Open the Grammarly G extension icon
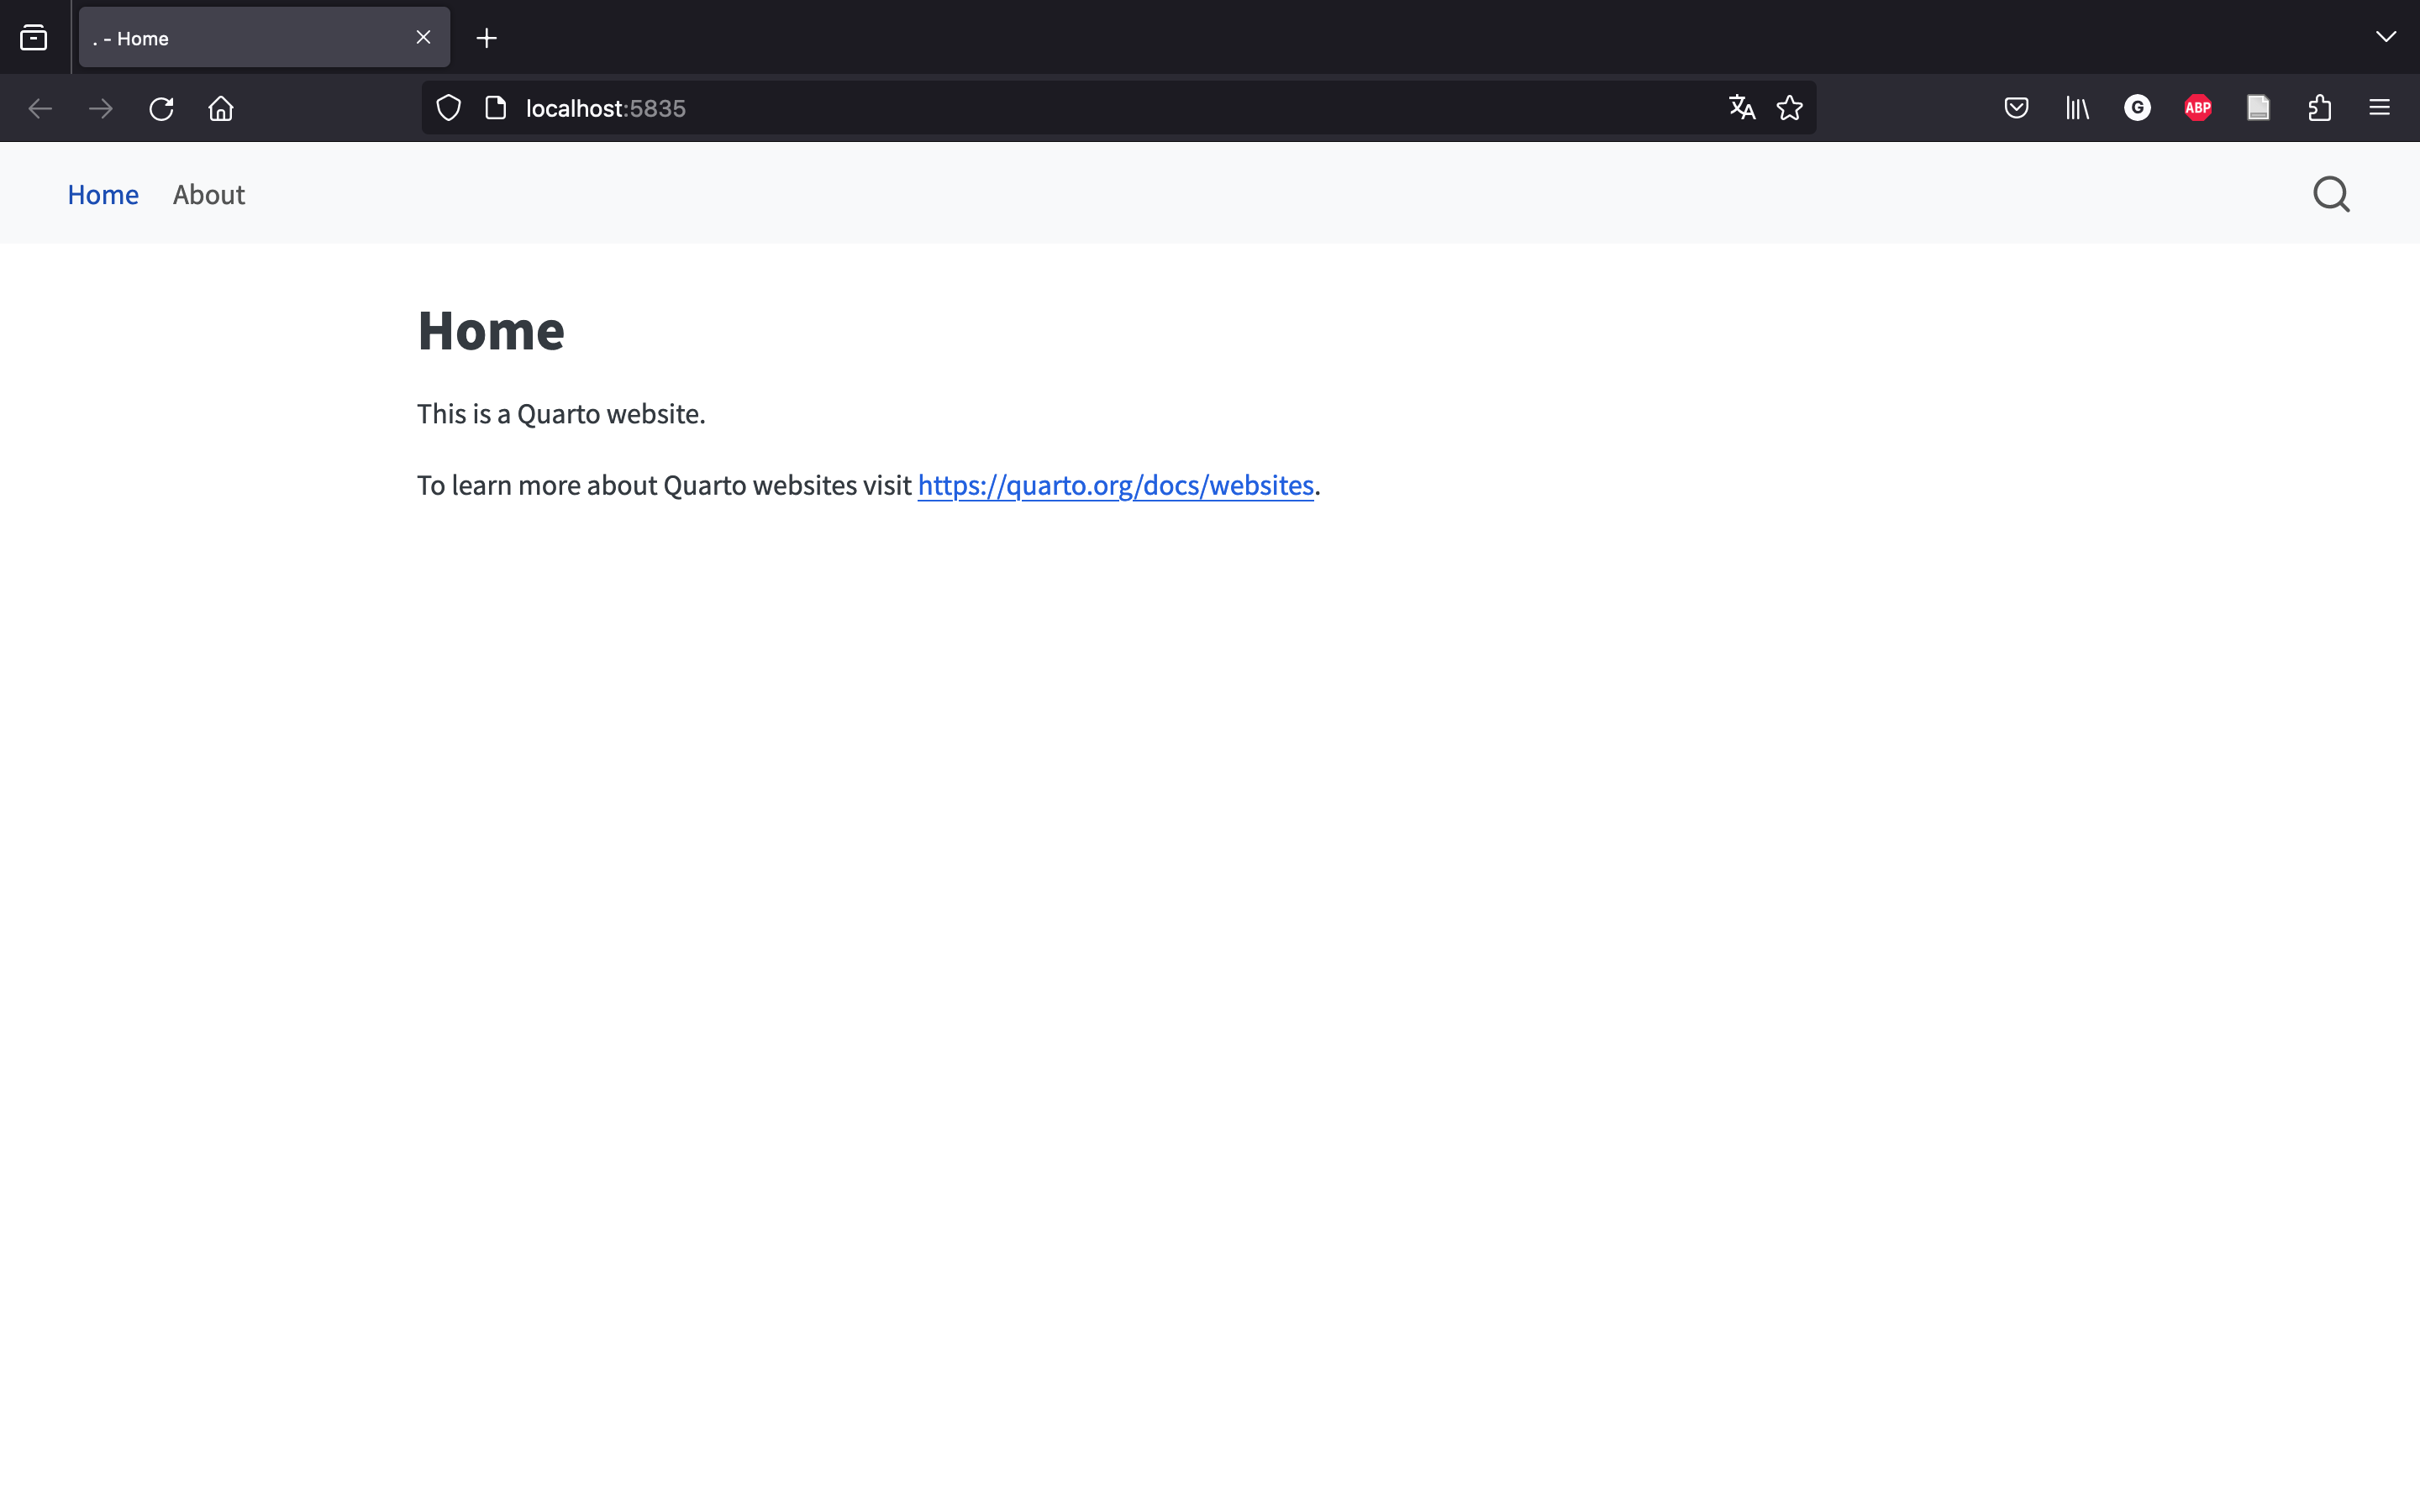 tap(2137, 108)
